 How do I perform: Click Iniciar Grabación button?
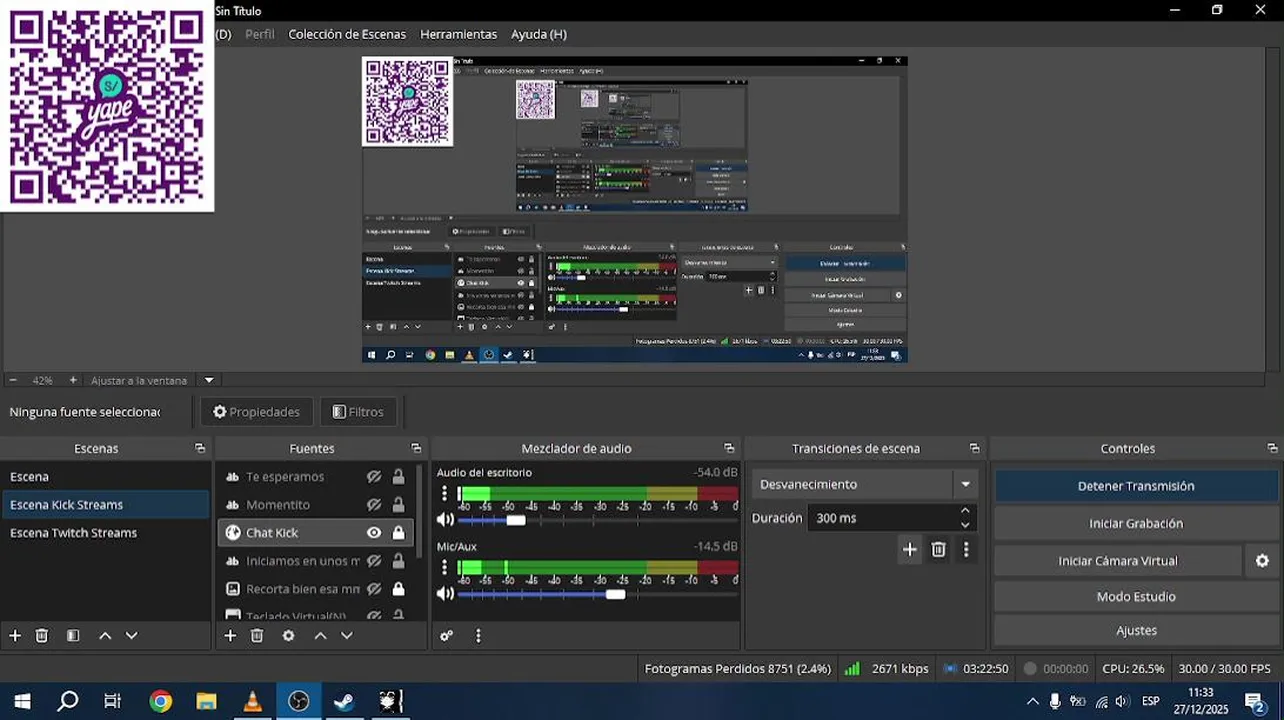[x=1136, y=523]
